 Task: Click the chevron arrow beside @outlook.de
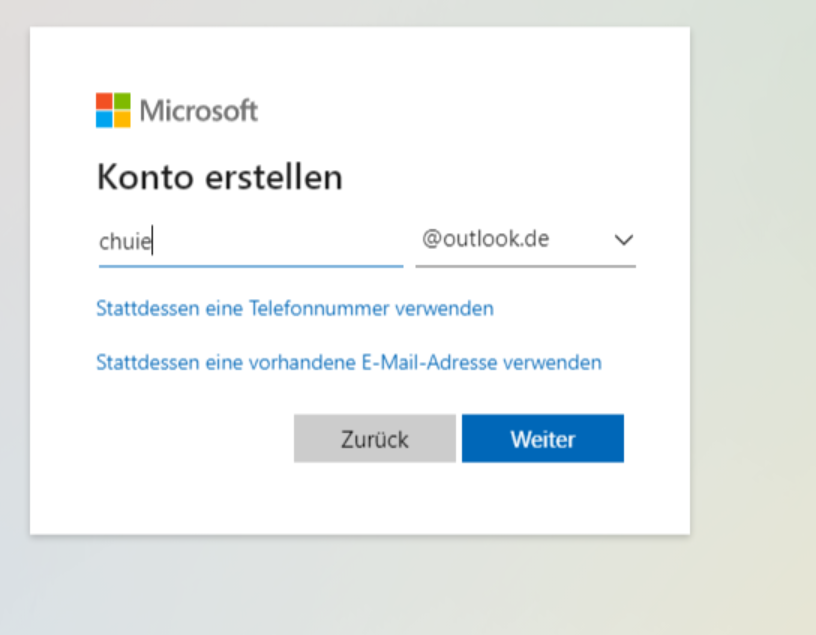[x=623, y=240]
